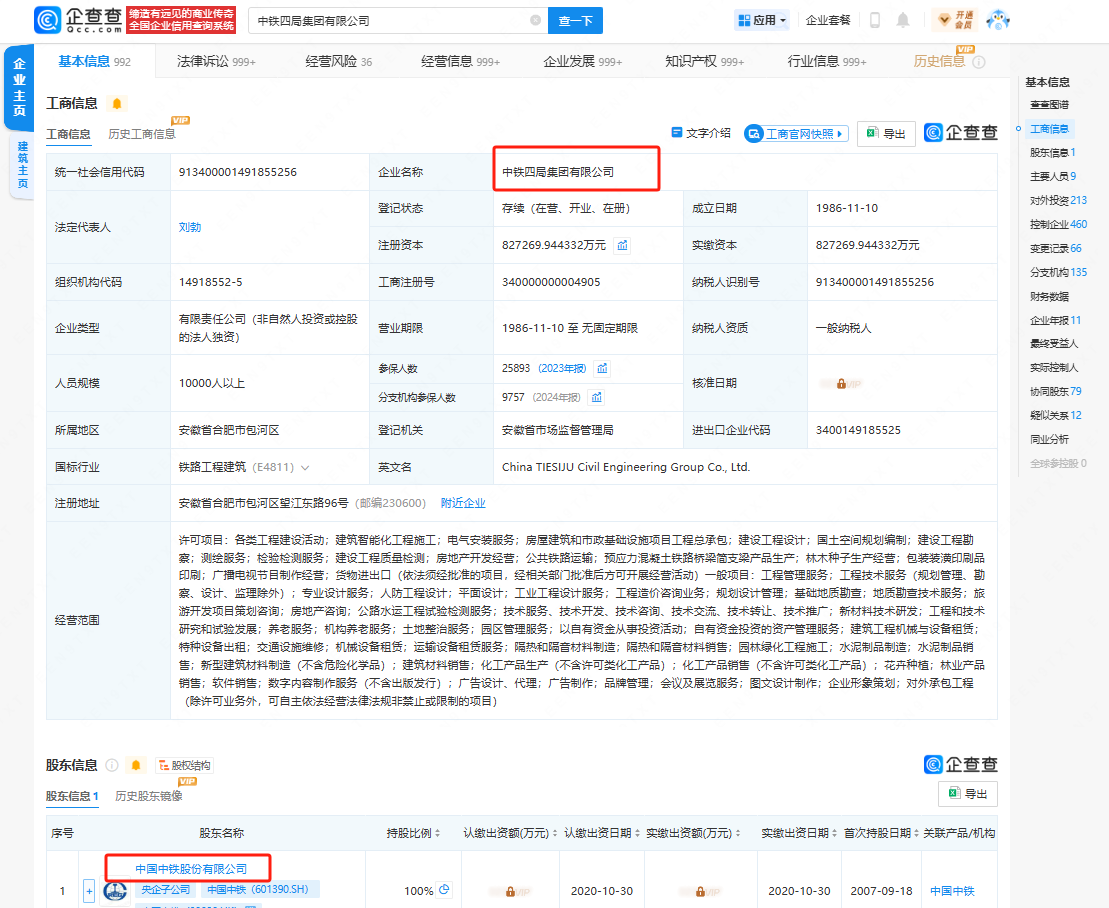Screen dimensions: 1109x908
Task: Open the penguin user avatar
Action: [999, 20]
